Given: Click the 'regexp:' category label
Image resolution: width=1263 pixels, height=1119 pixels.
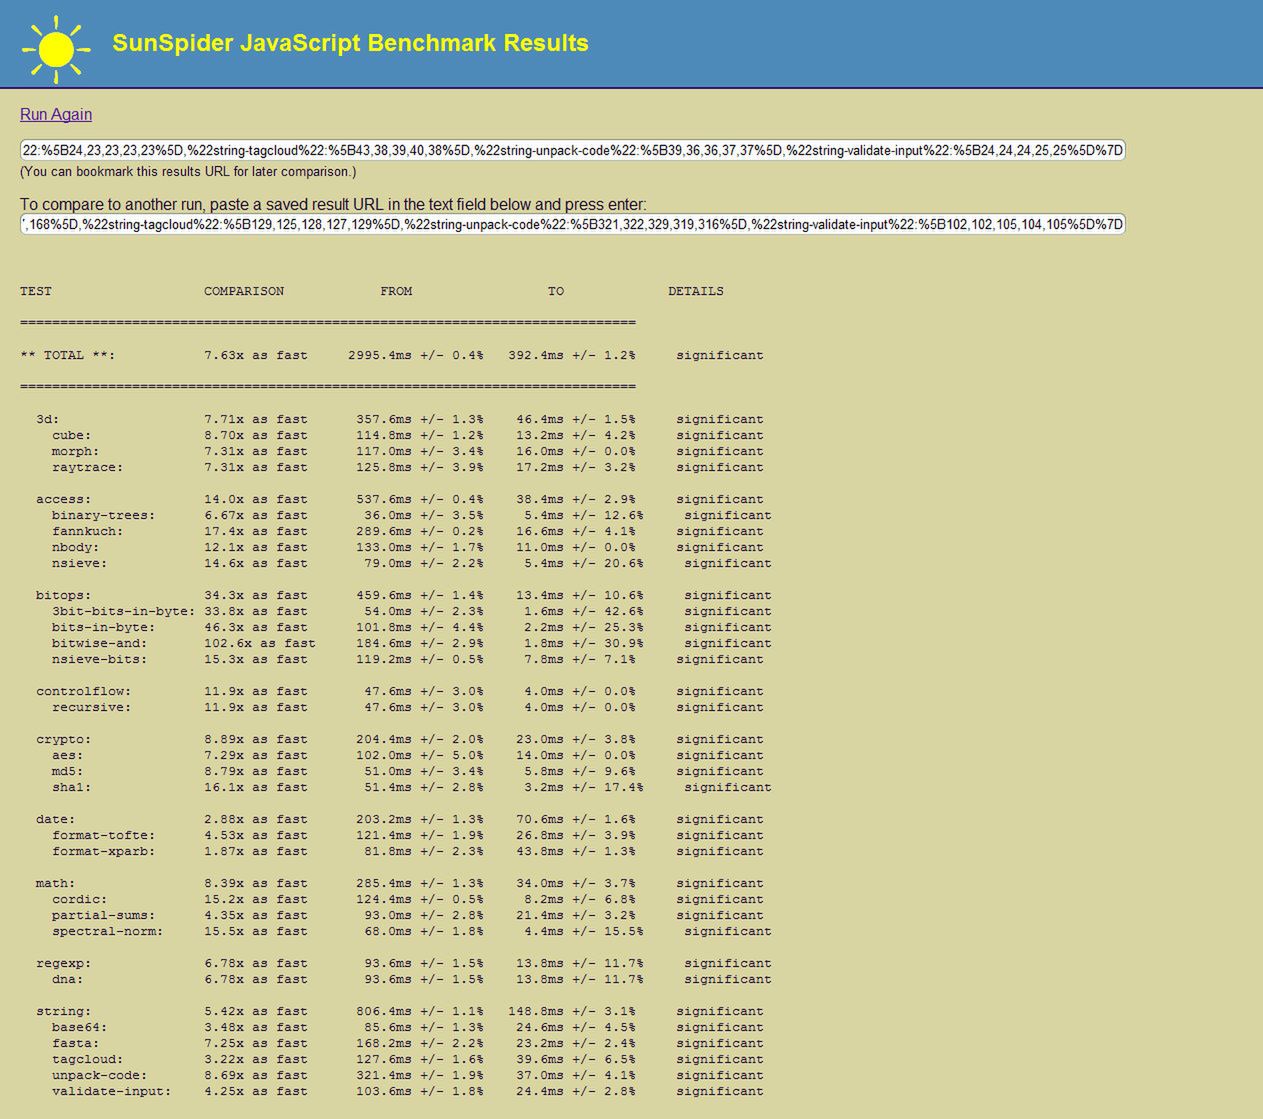Looking at the screenshot, I should tap(64, 964).
